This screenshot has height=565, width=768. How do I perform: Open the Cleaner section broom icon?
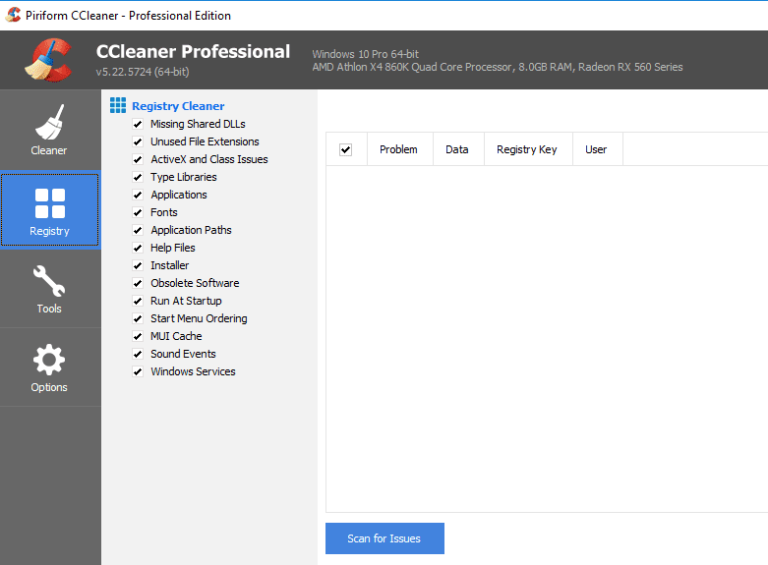[49, 122]
